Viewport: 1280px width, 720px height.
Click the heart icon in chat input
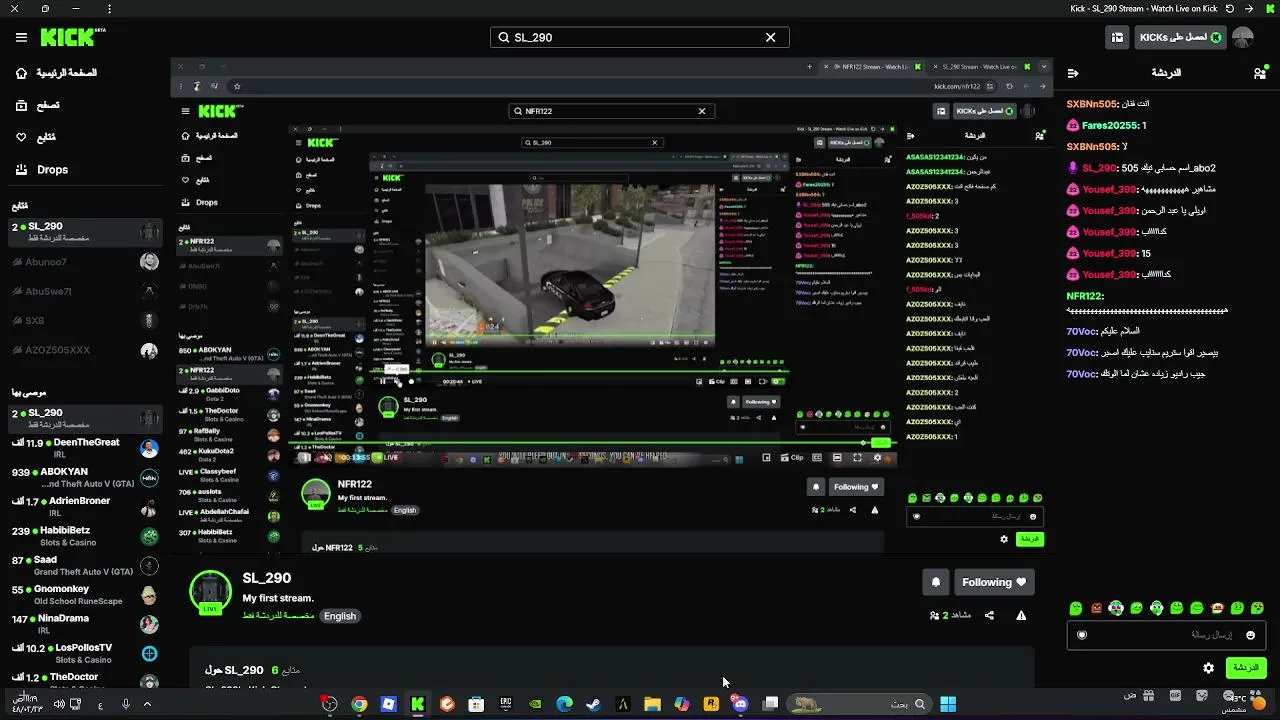point(1081,635)
